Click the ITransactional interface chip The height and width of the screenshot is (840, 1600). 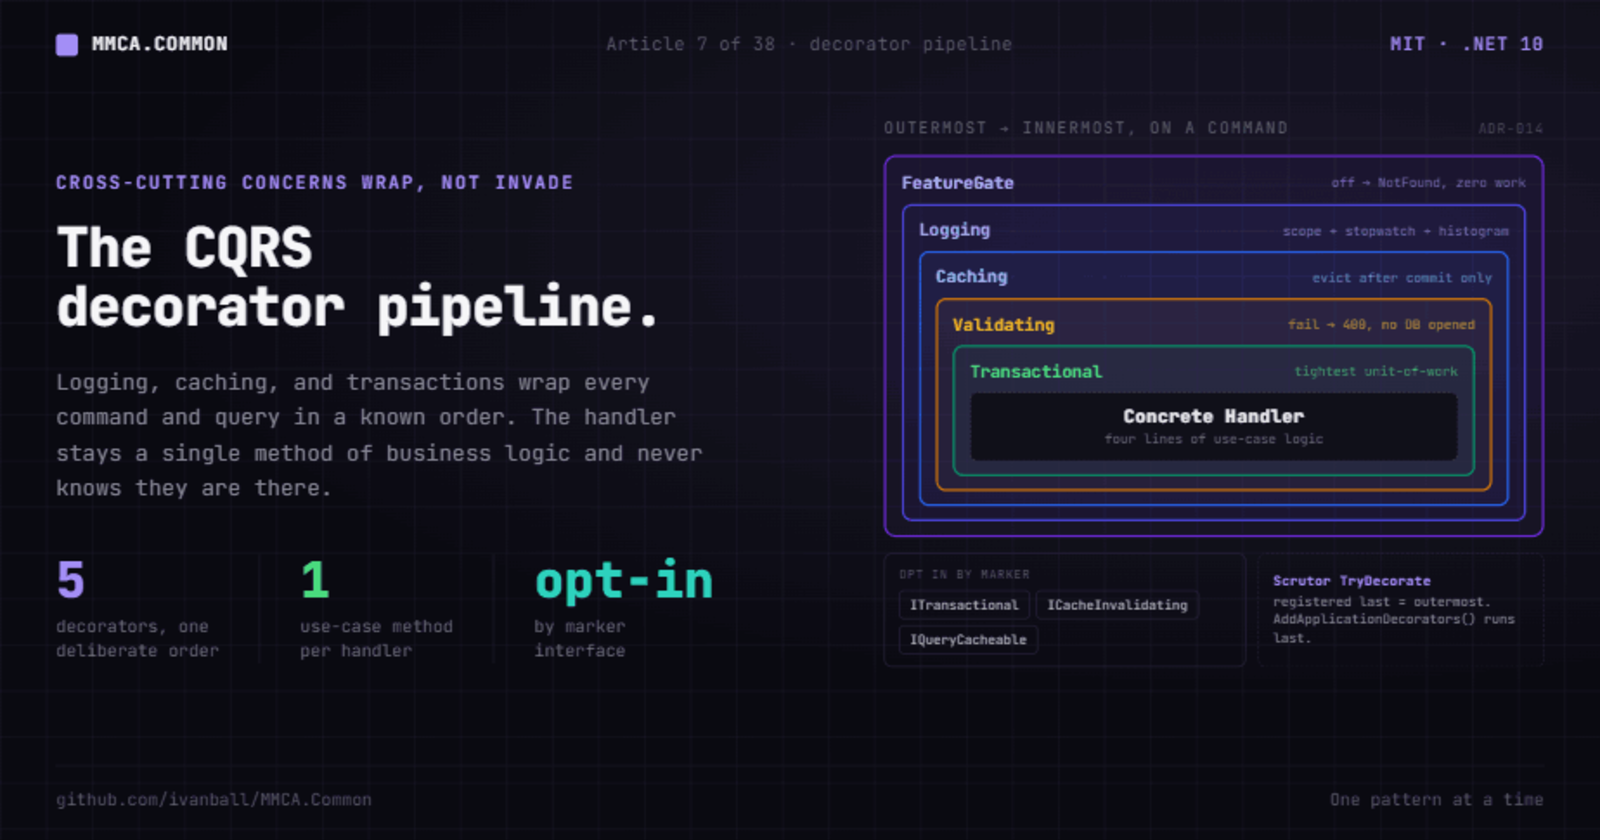964,605
